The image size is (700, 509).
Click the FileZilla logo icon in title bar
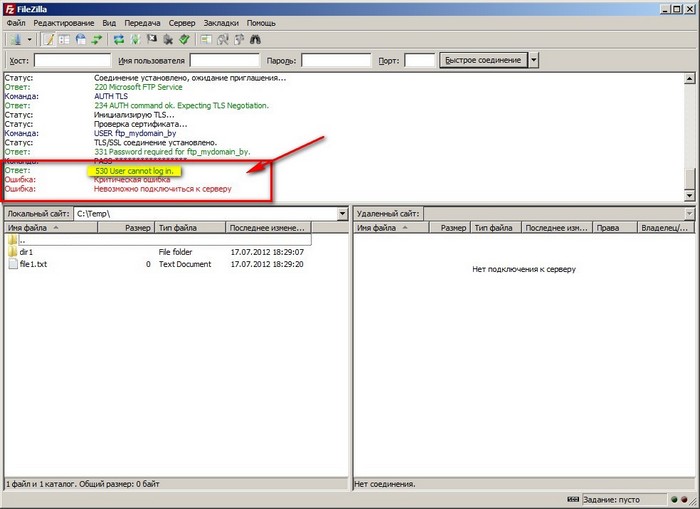[x=9, y=8]
